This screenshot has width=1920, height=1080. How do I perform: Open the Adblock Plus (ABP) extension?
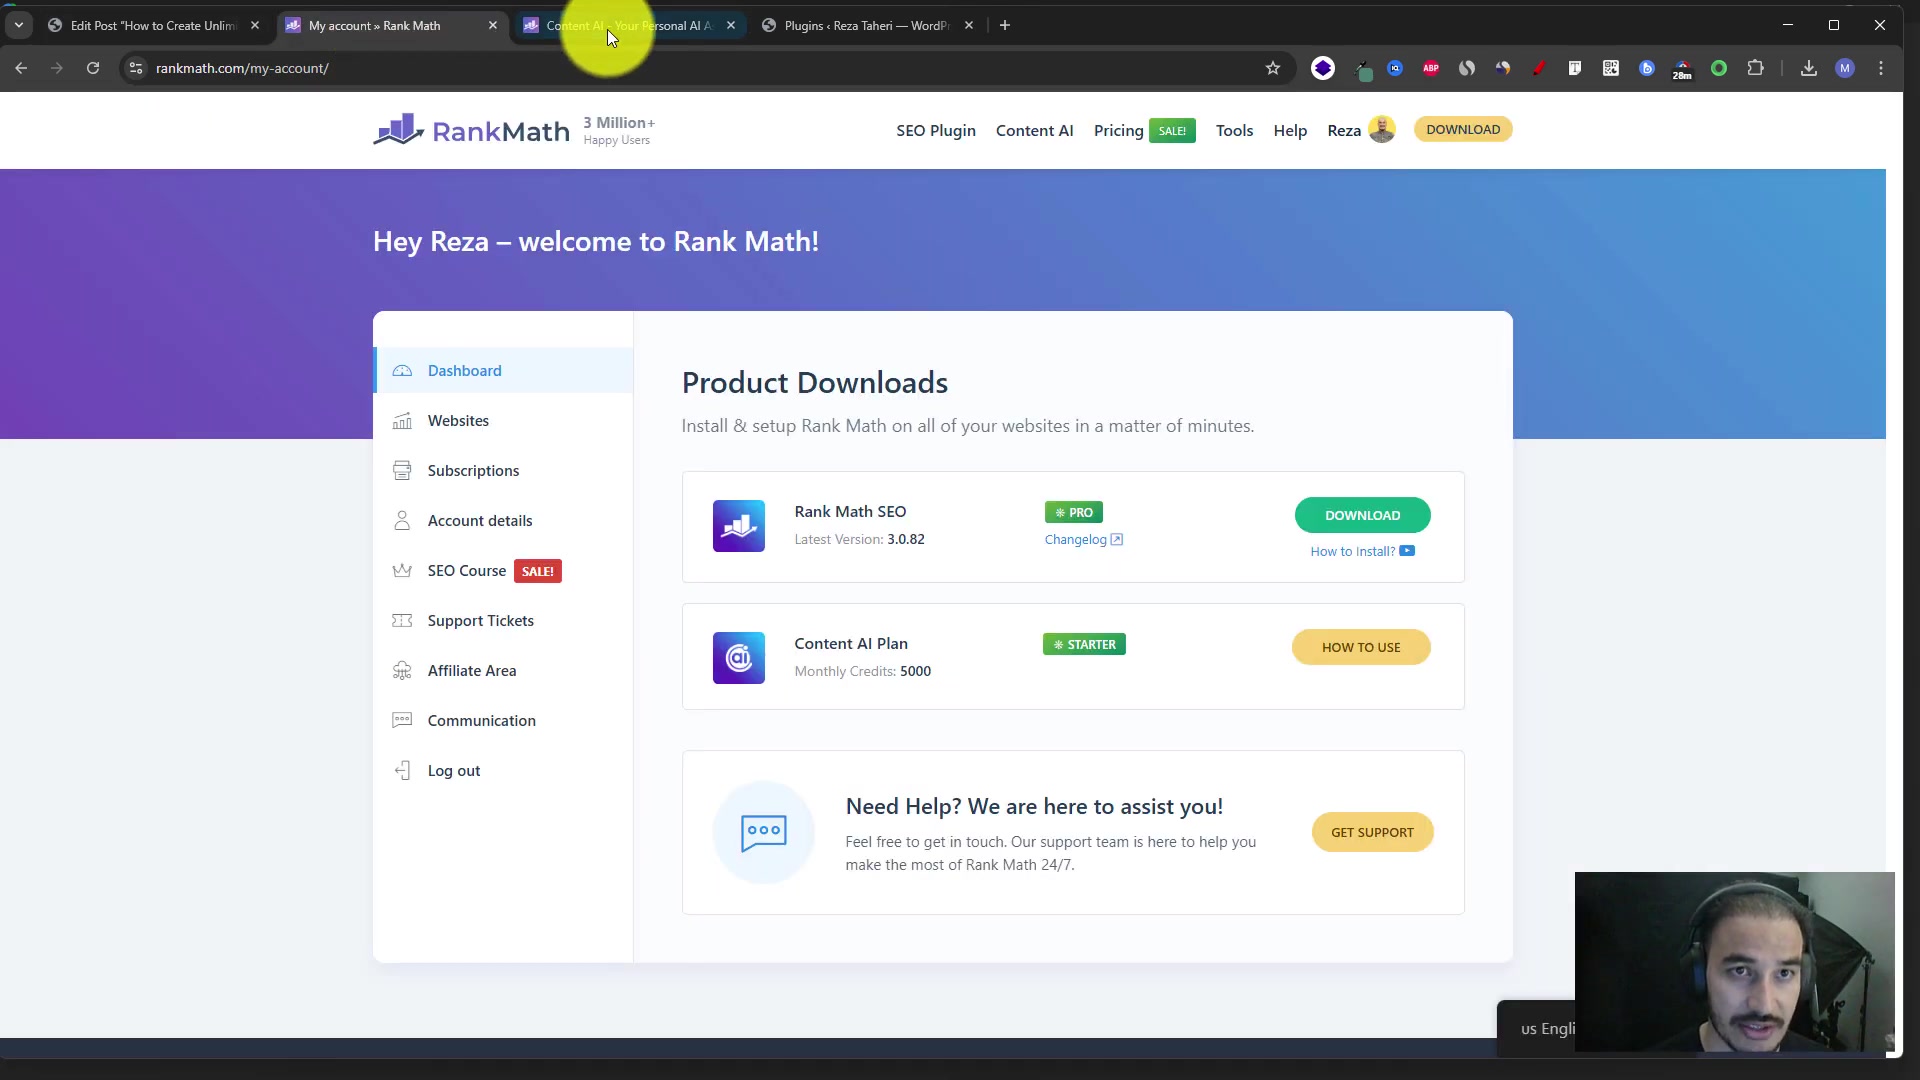[1431, 68]
